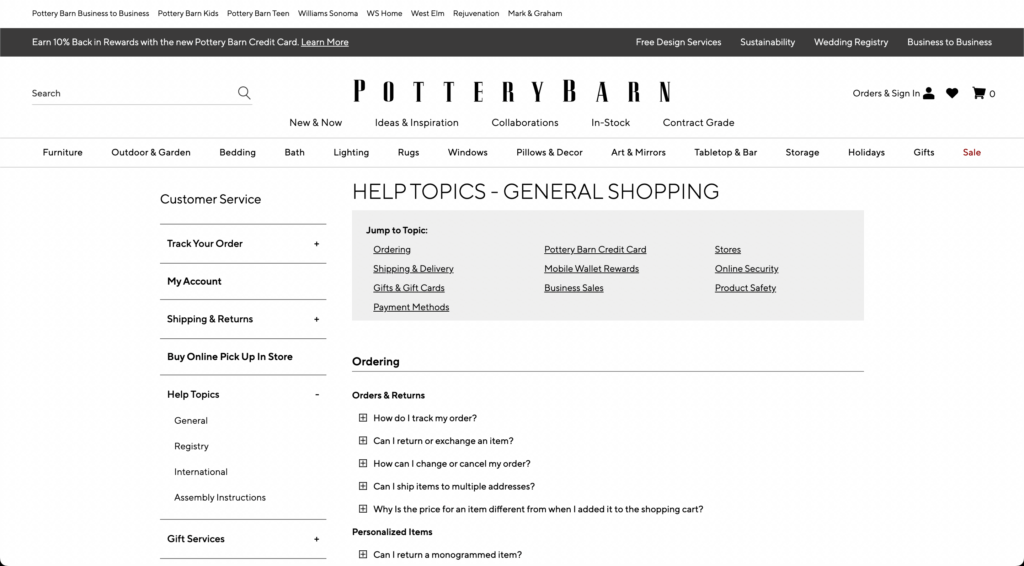Click the Learn More credit card link
The image size is (1024, 566).
[x=325, y=42]
